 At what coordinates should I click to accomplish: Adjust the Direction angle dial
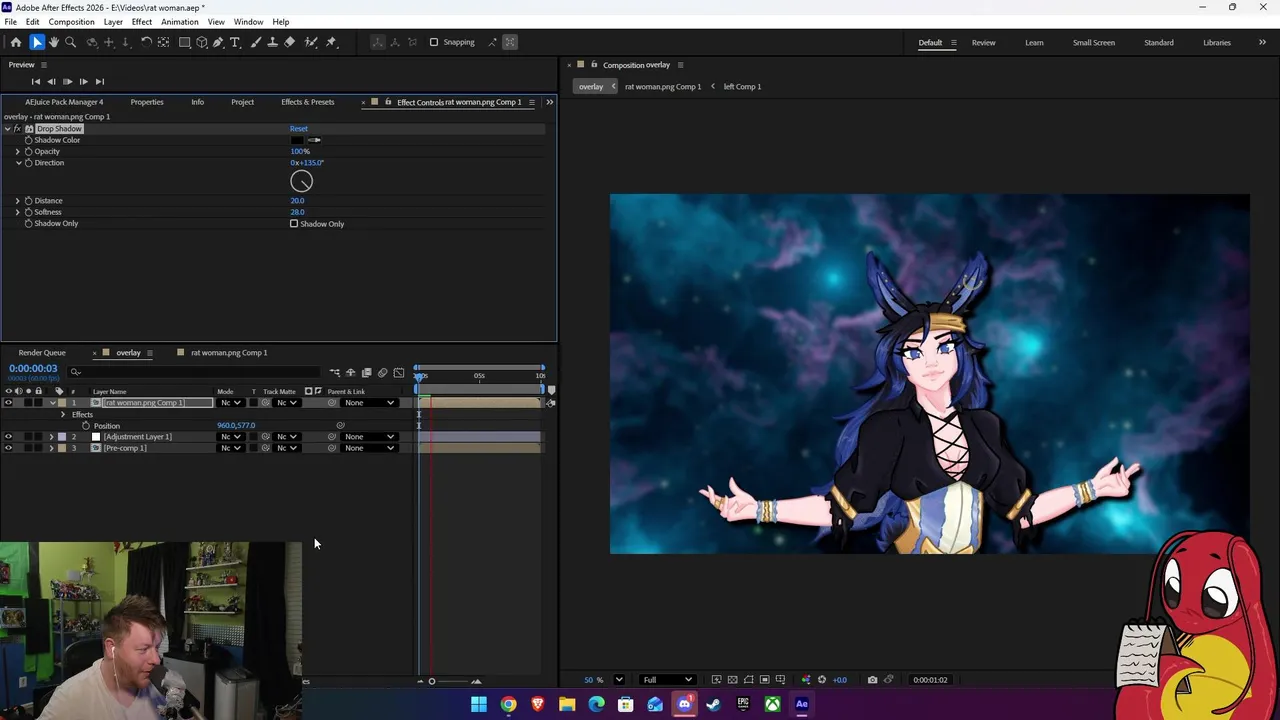301,181
